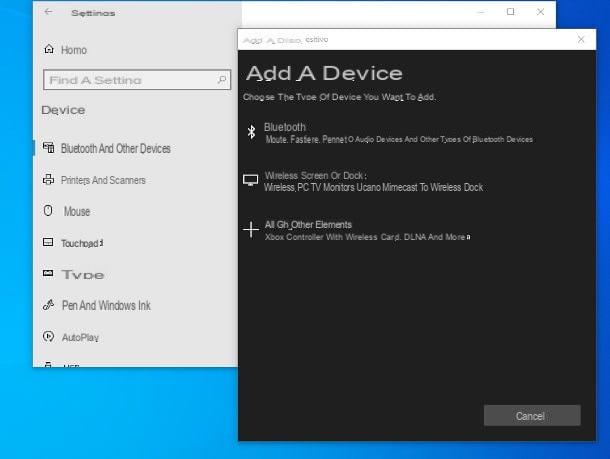Maximize the Settings window
The image size is (610, 459).
pyautogui.click(x=510, y=12)
